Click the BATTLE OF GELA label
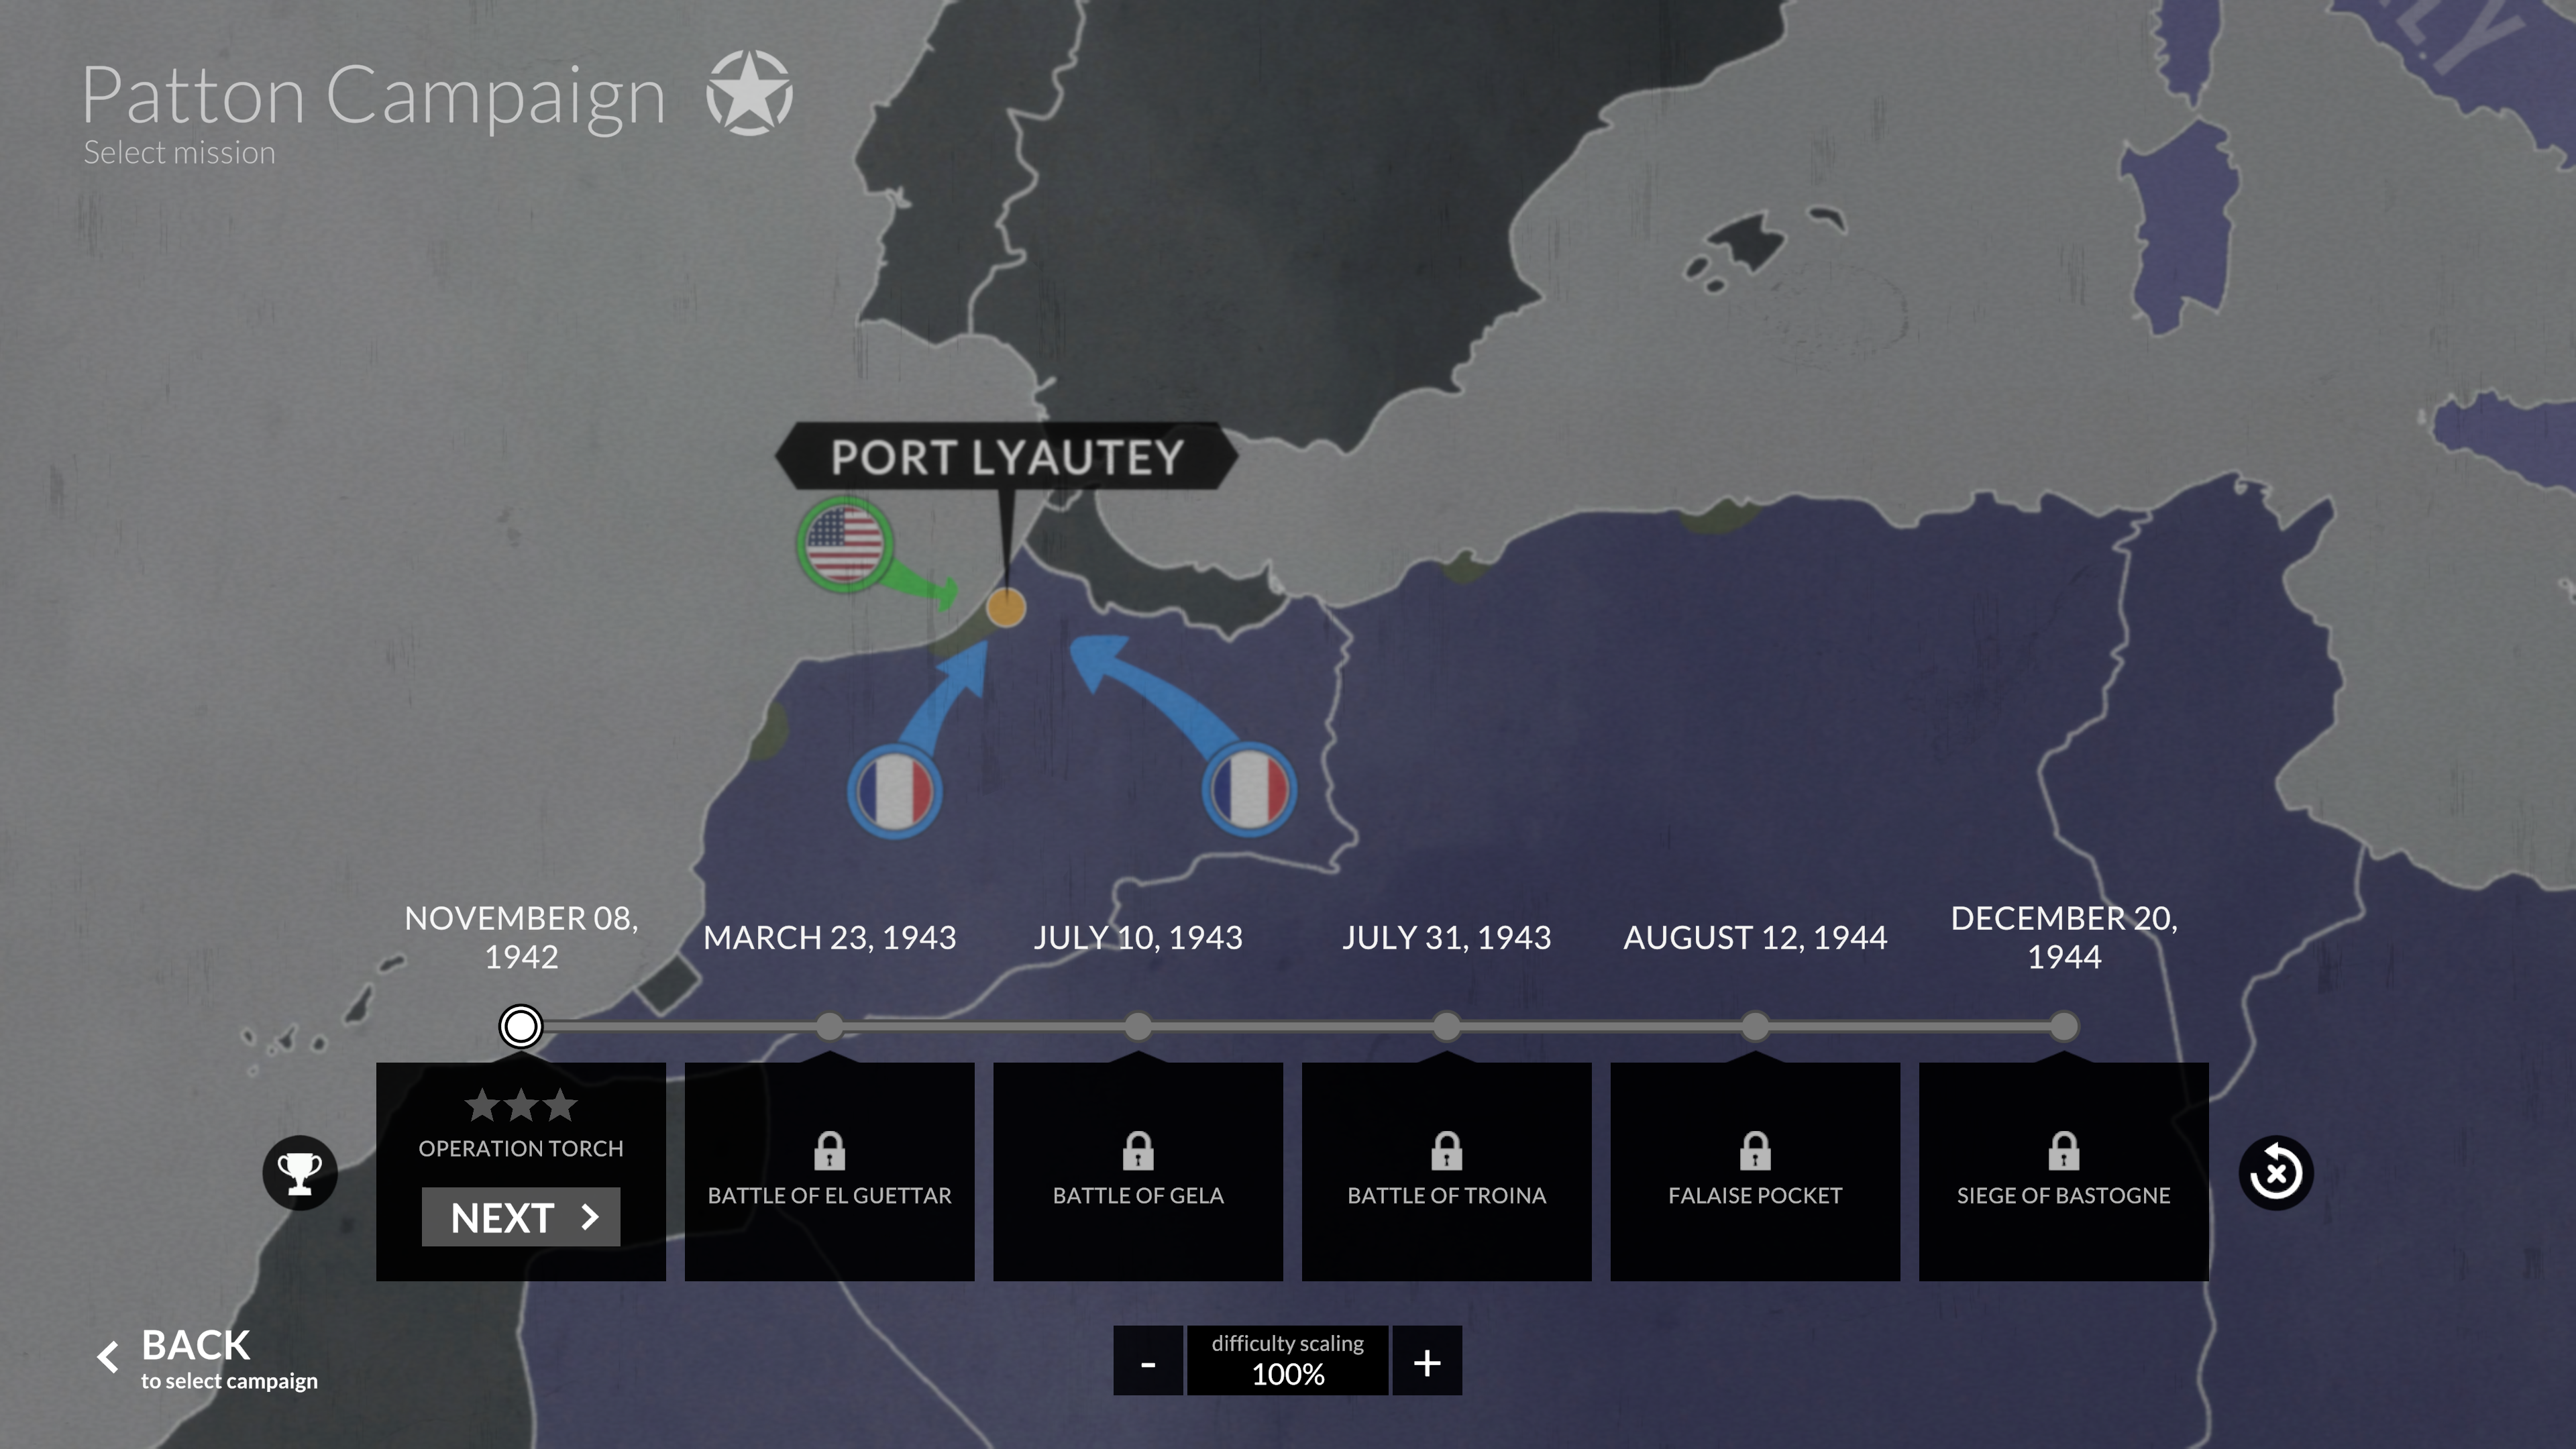Screen dimensions: 2576x1449 pos(1138,1196)
